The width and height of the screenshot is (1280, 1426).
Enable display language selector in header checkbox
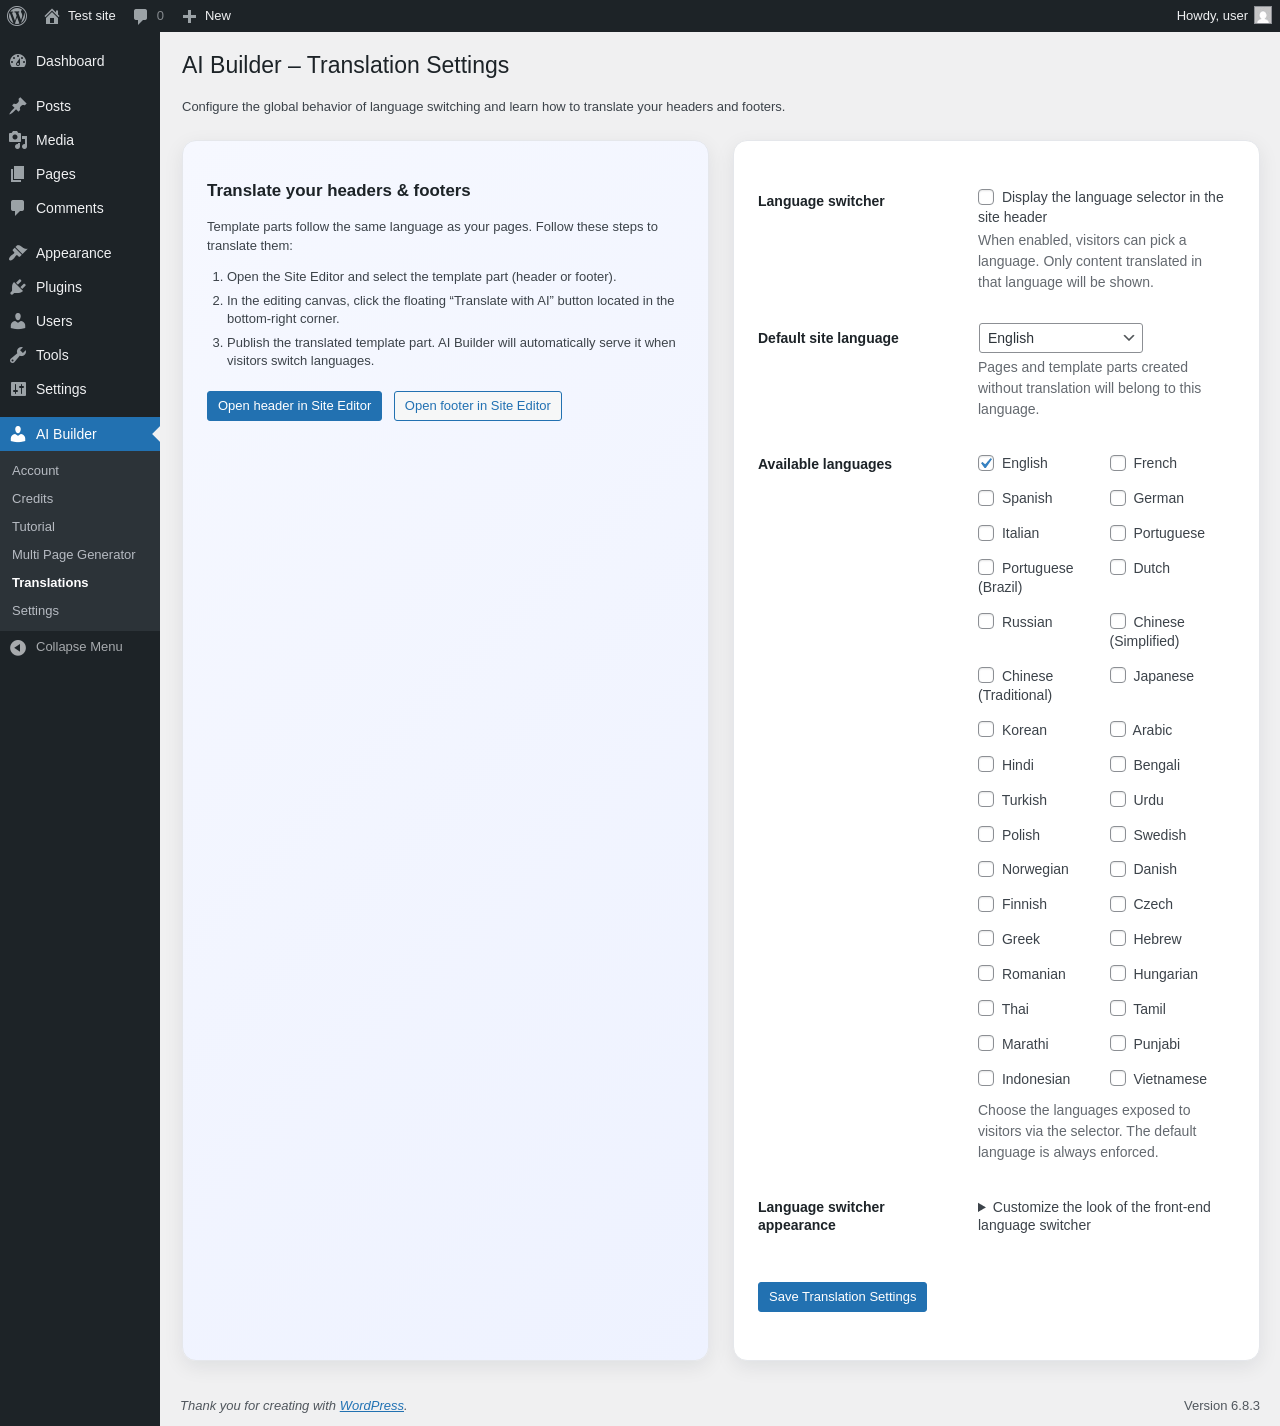point(986,197)
